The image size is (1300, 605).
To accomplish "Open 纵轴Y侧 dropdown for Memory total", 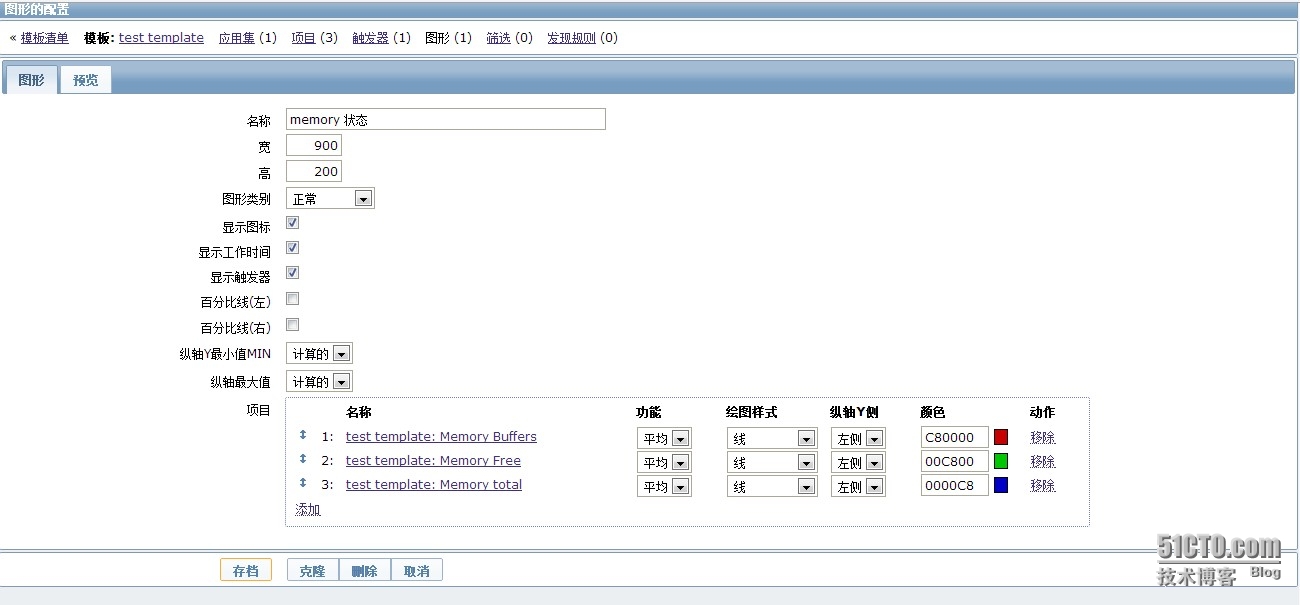I will [858, 486].
